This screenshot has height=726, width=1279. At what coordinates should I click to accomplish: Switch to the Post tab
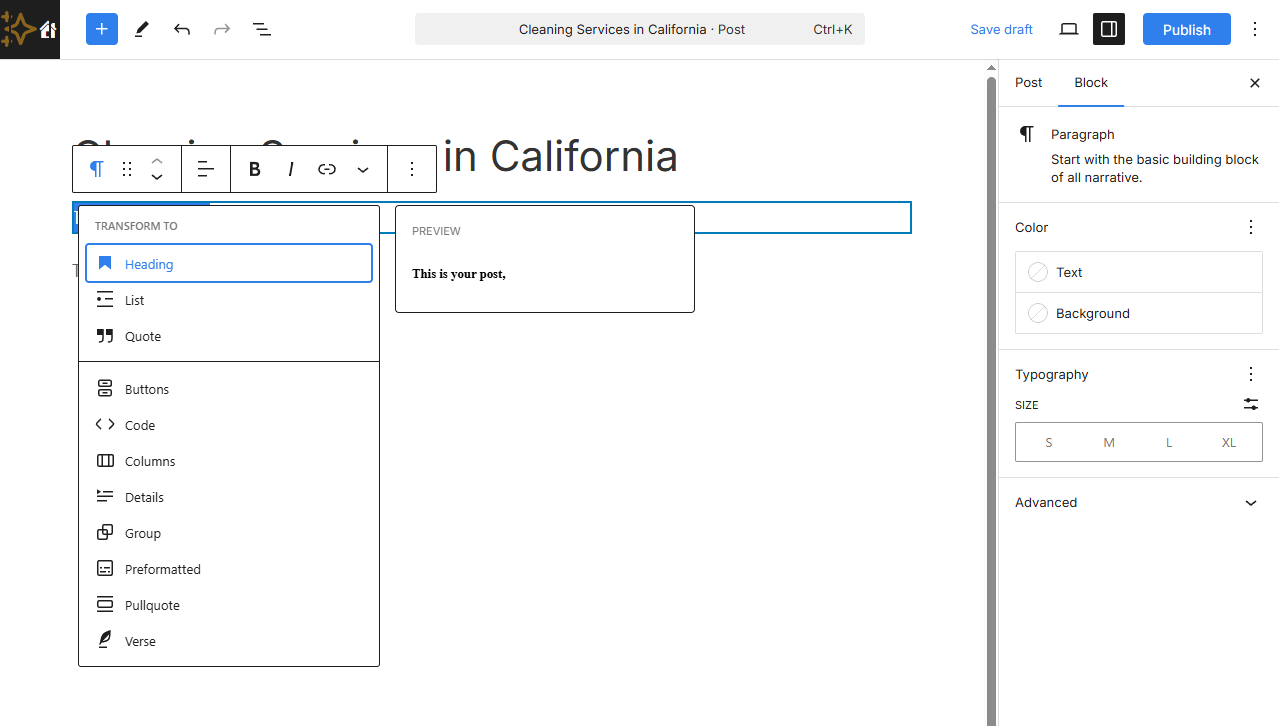coord(1028,82)
